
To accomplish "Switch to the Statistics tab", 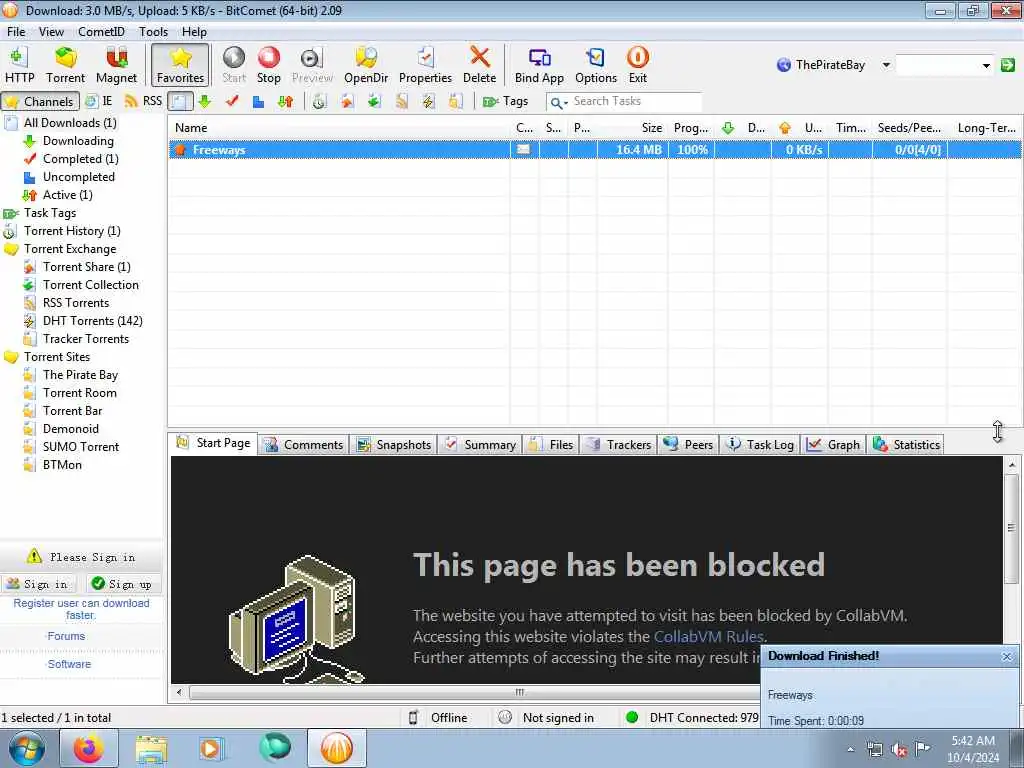I will click(x=906, y=445).
